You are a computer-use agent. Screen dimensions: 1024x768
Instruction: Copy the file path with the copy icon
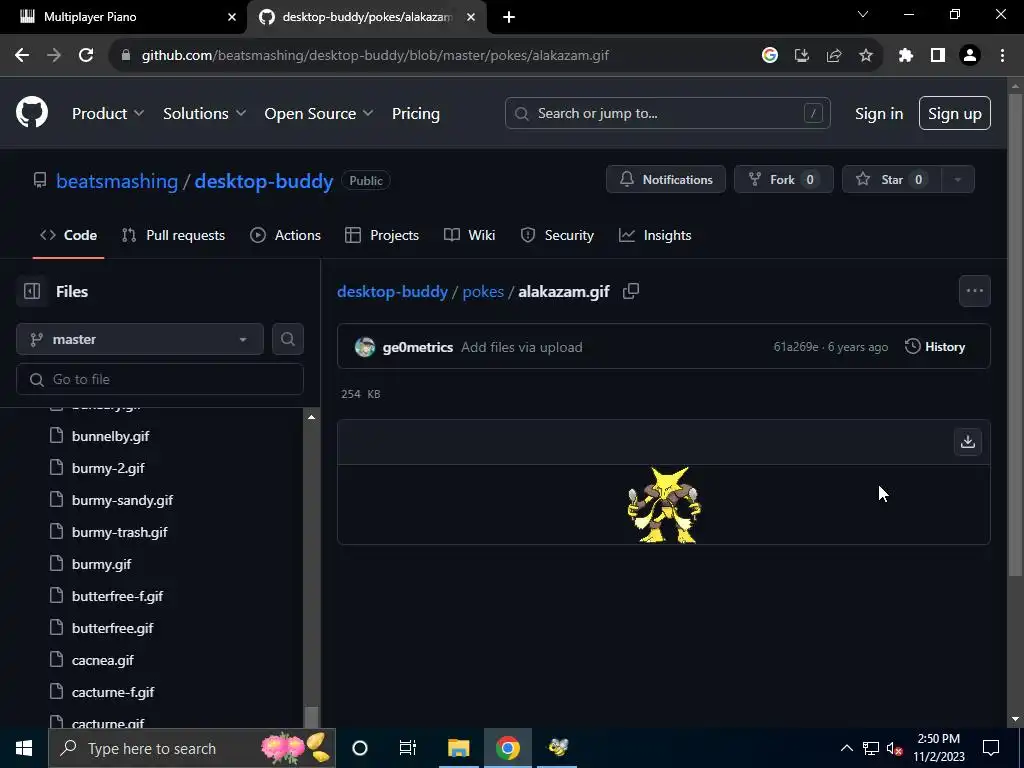(x=630, y=291)
